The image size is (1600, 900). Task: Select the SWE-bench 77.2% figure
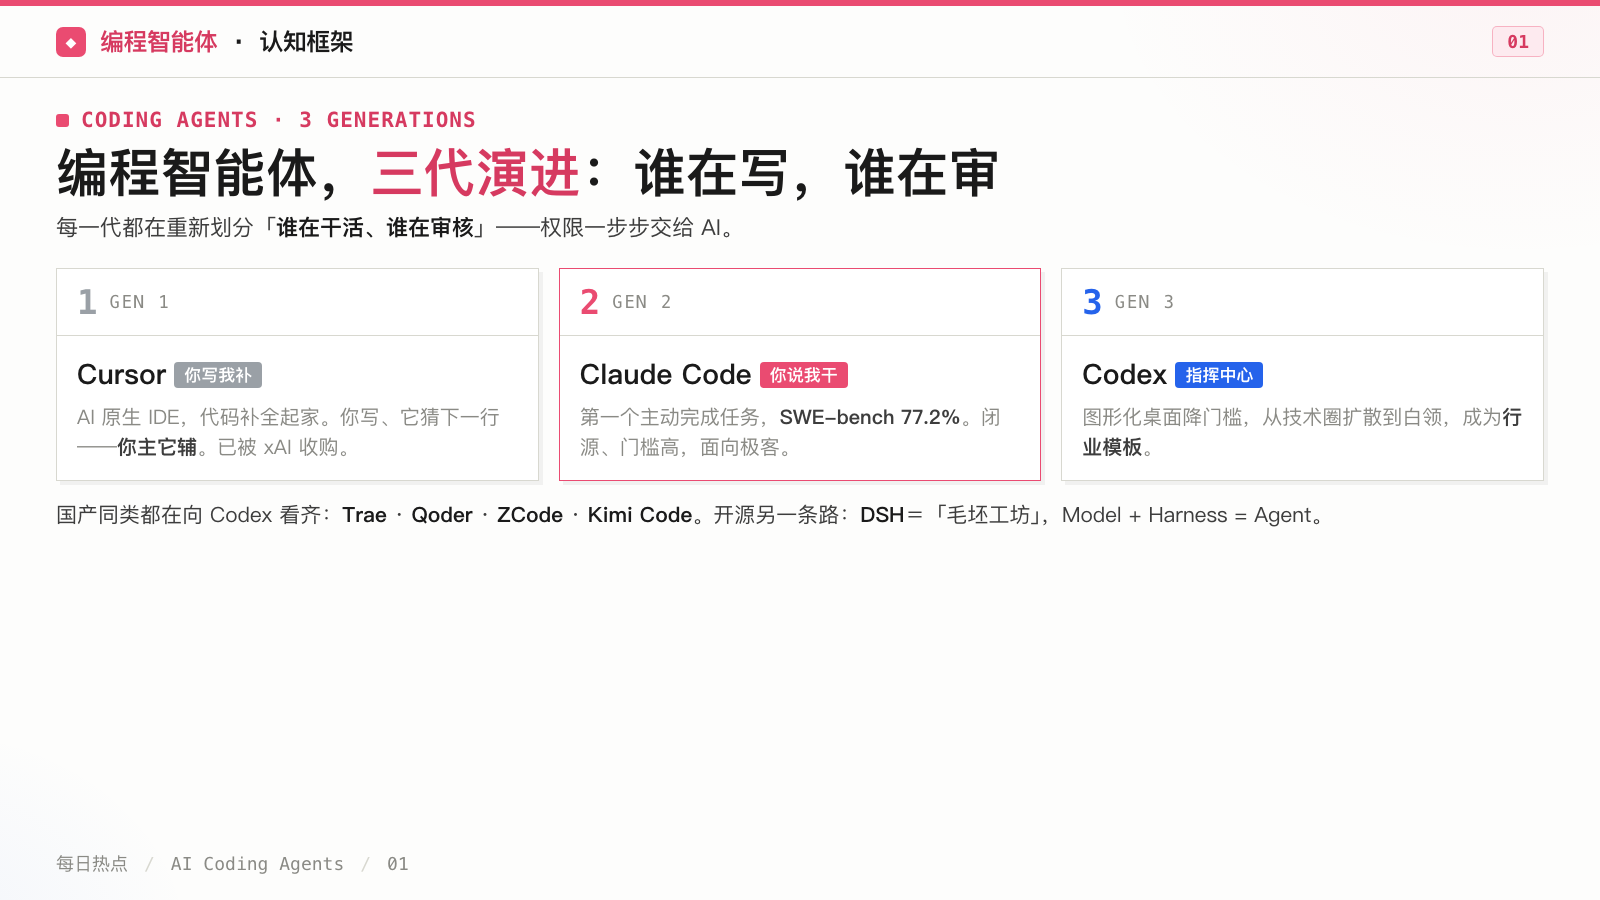870,417
